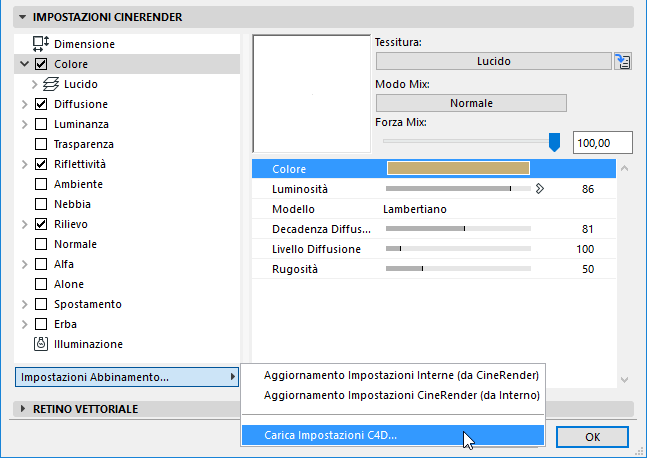Screen dimensions: 647x458
Task: Enable the Nebbia checkbox
Action: (x=41, y=204)
